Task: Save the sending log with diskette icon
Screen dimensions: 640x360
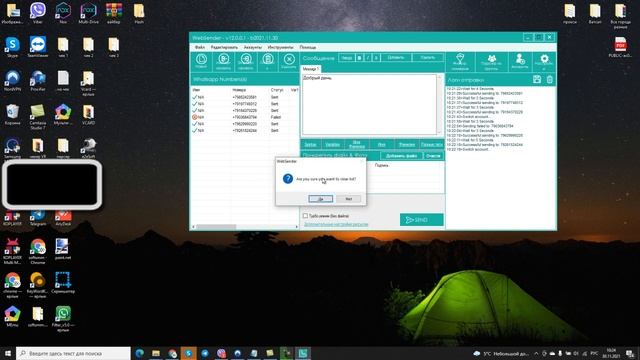Action: 537,80
